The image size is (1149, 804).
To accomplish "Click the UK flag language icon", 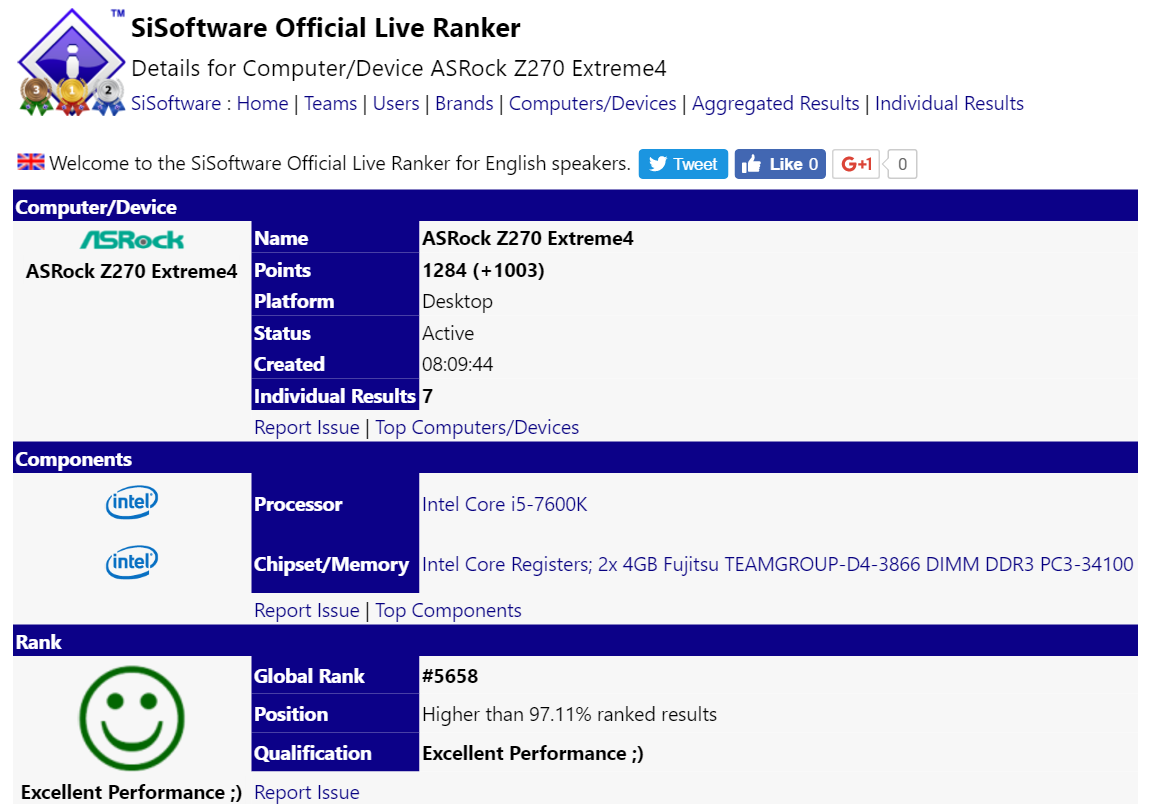I will point(31,162).
